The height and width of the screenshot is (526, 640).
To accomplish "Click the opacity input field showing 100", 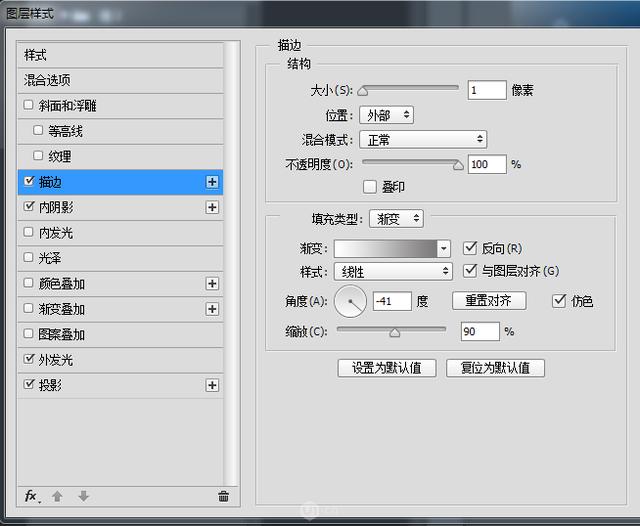I will click(487, 164).
